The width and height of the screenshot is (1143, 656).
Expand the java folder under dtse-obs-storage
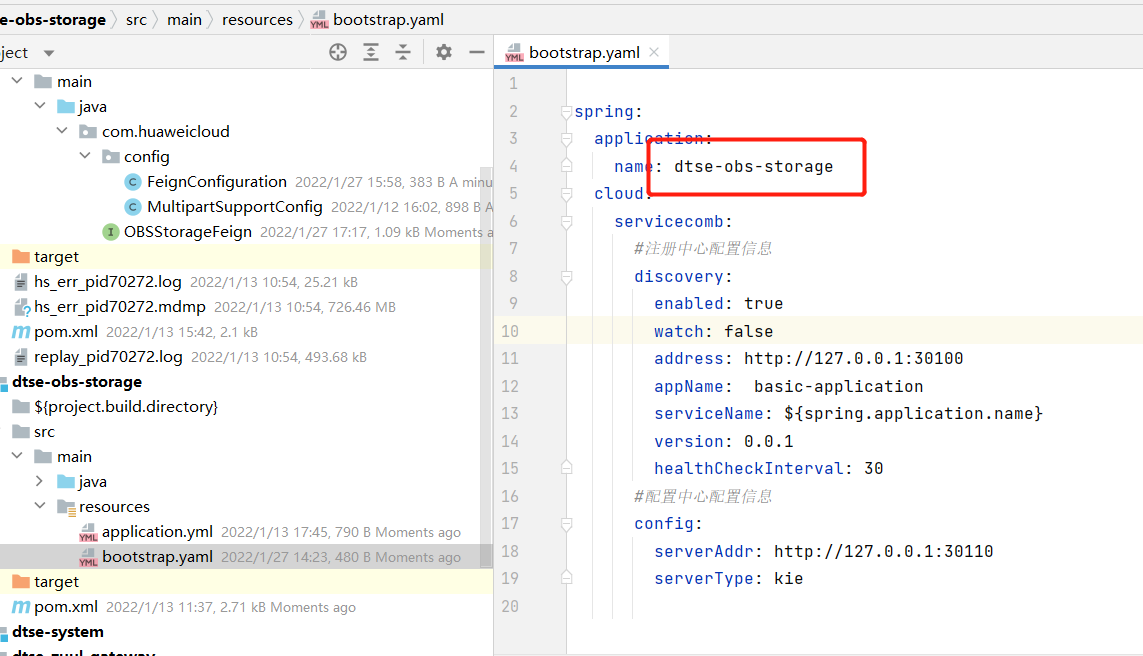pyautogui.click(x=40, y=482)
